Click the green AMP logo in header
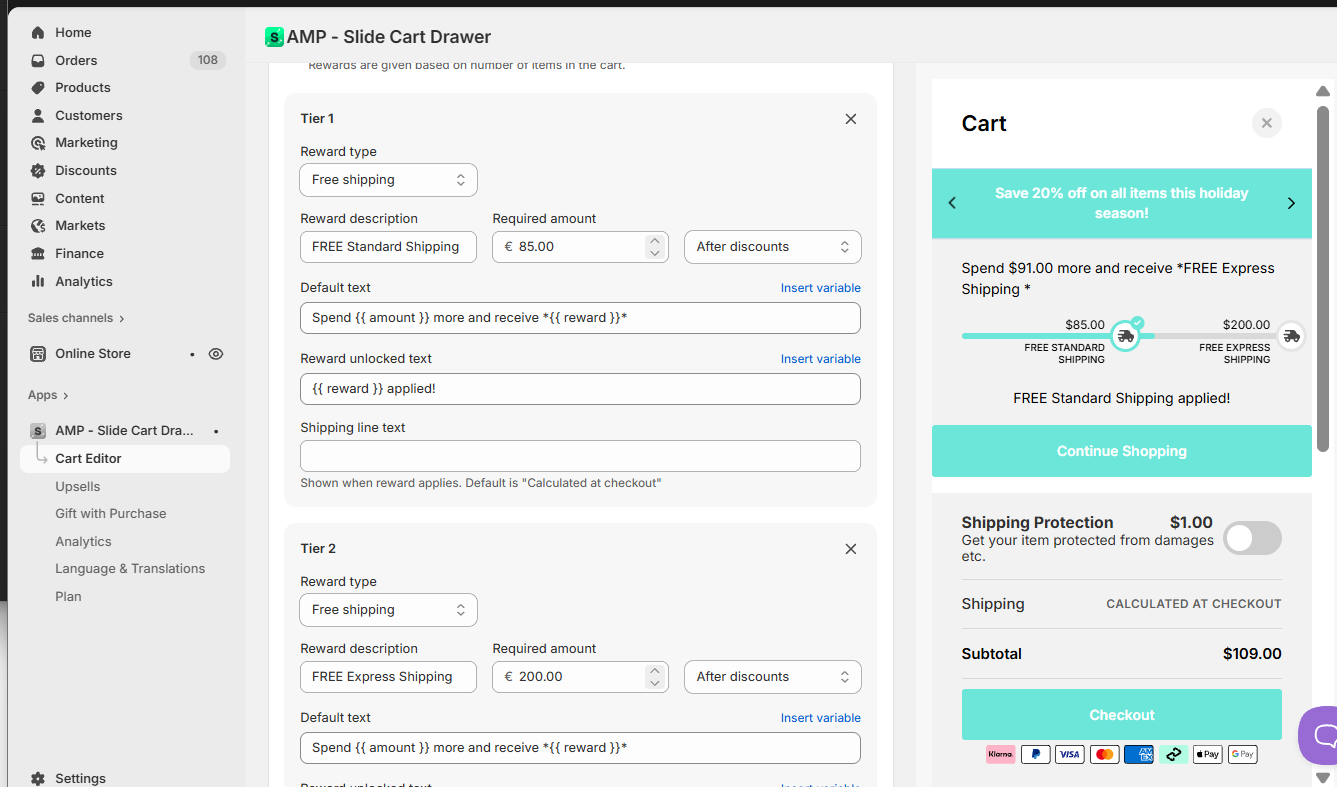Image resolution: width=1337 pixels, height=787 pixels. click(x=274, y=37)
